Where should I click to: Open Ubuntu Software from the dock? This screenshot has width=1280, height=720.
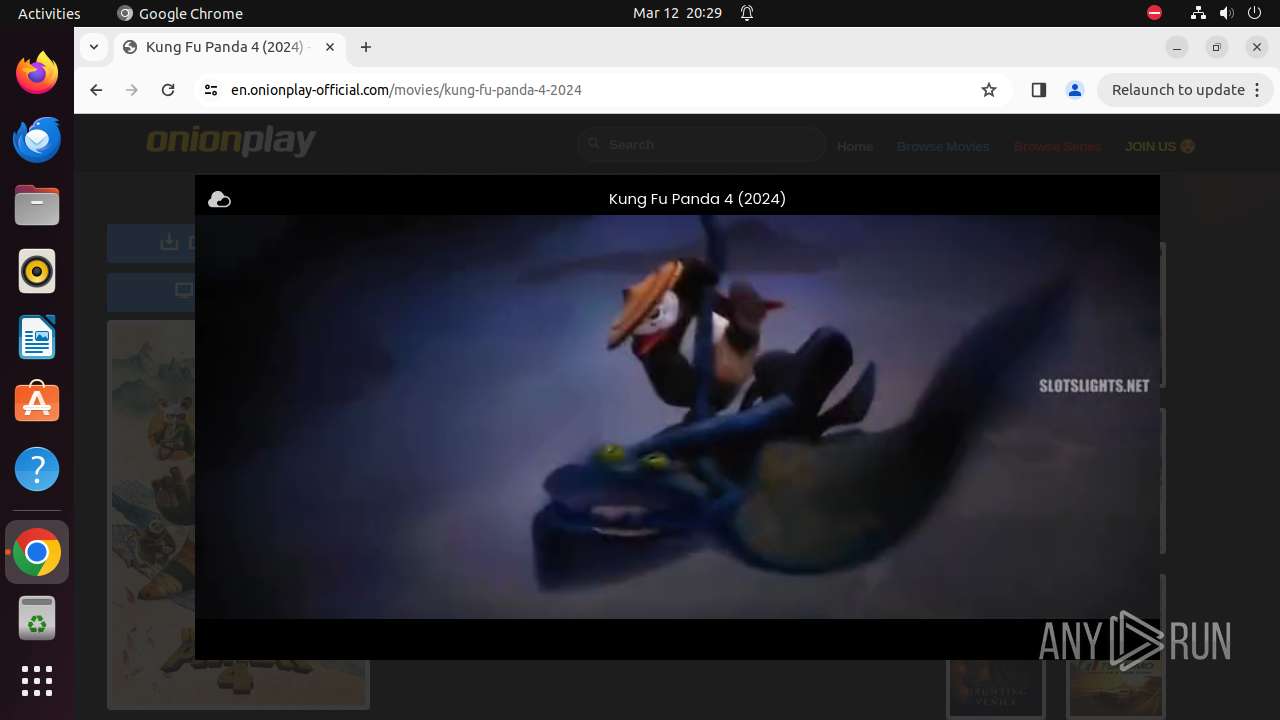(37, 403)
